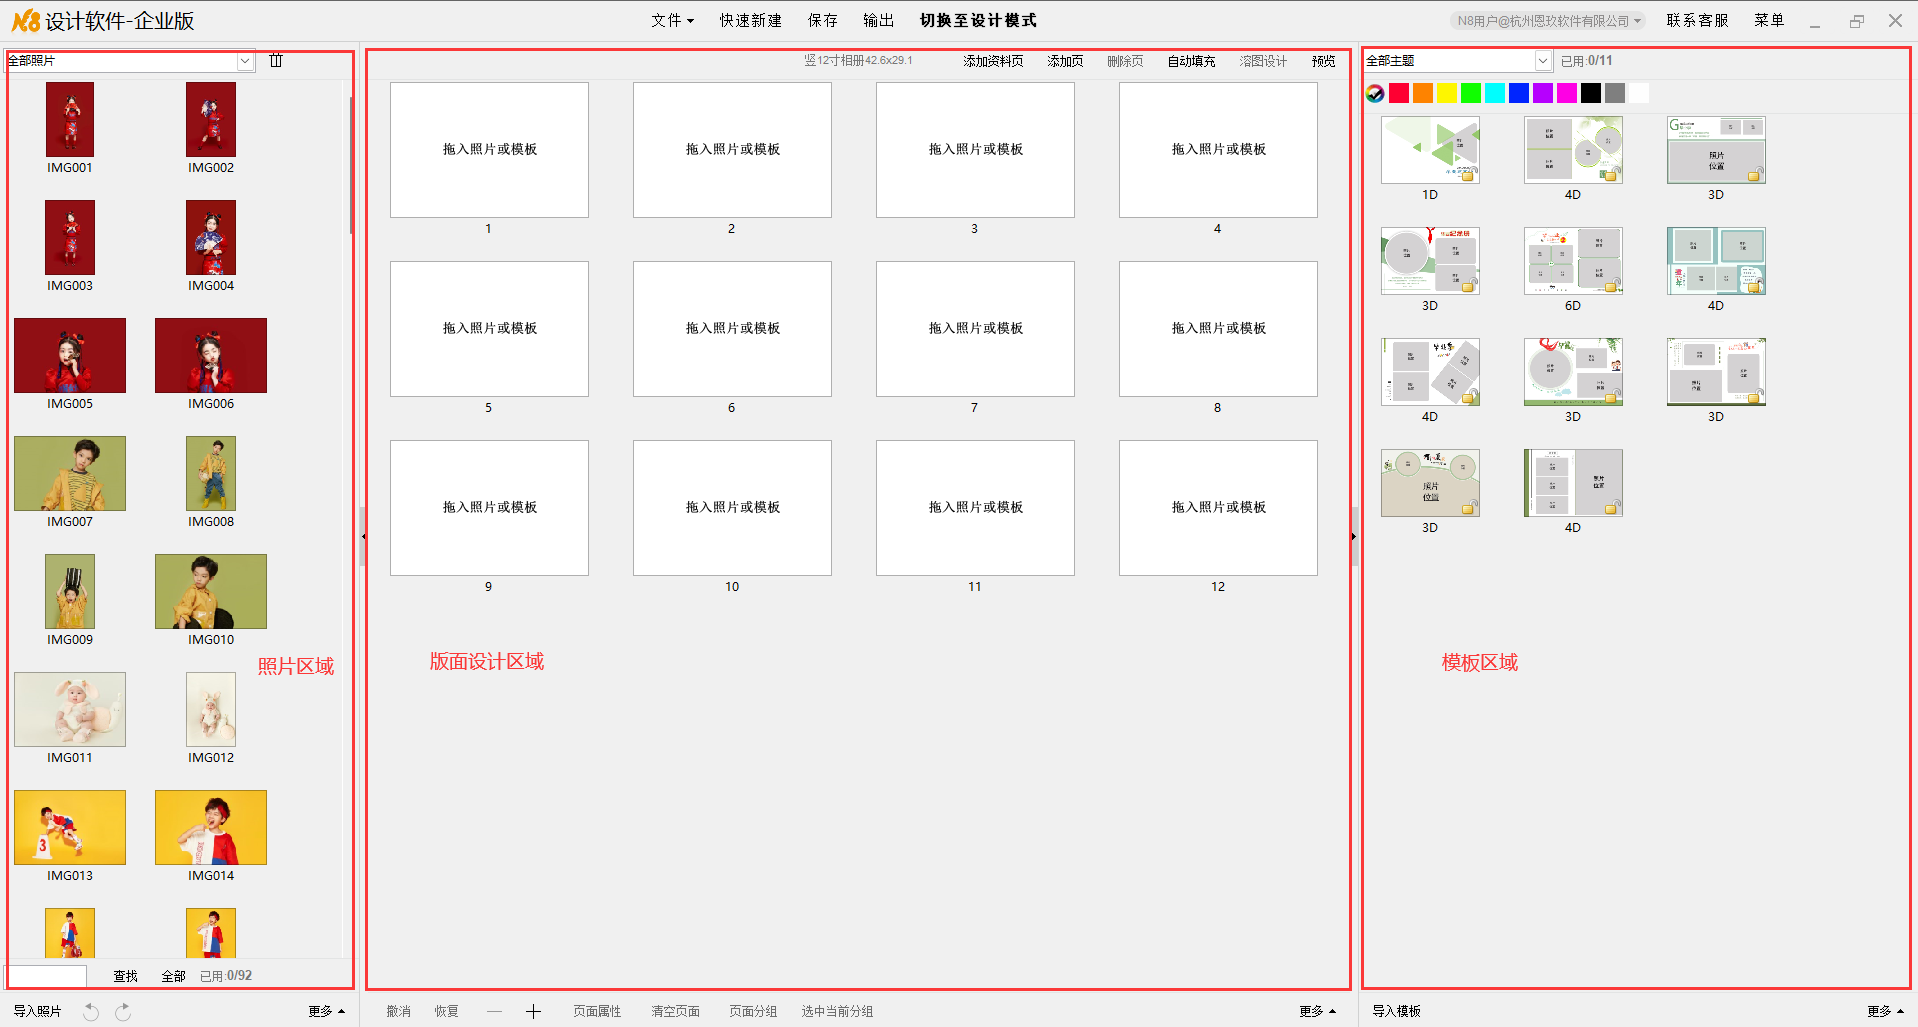Click 保存 in the top menu
The image size is (1918, 1027).
822,20
